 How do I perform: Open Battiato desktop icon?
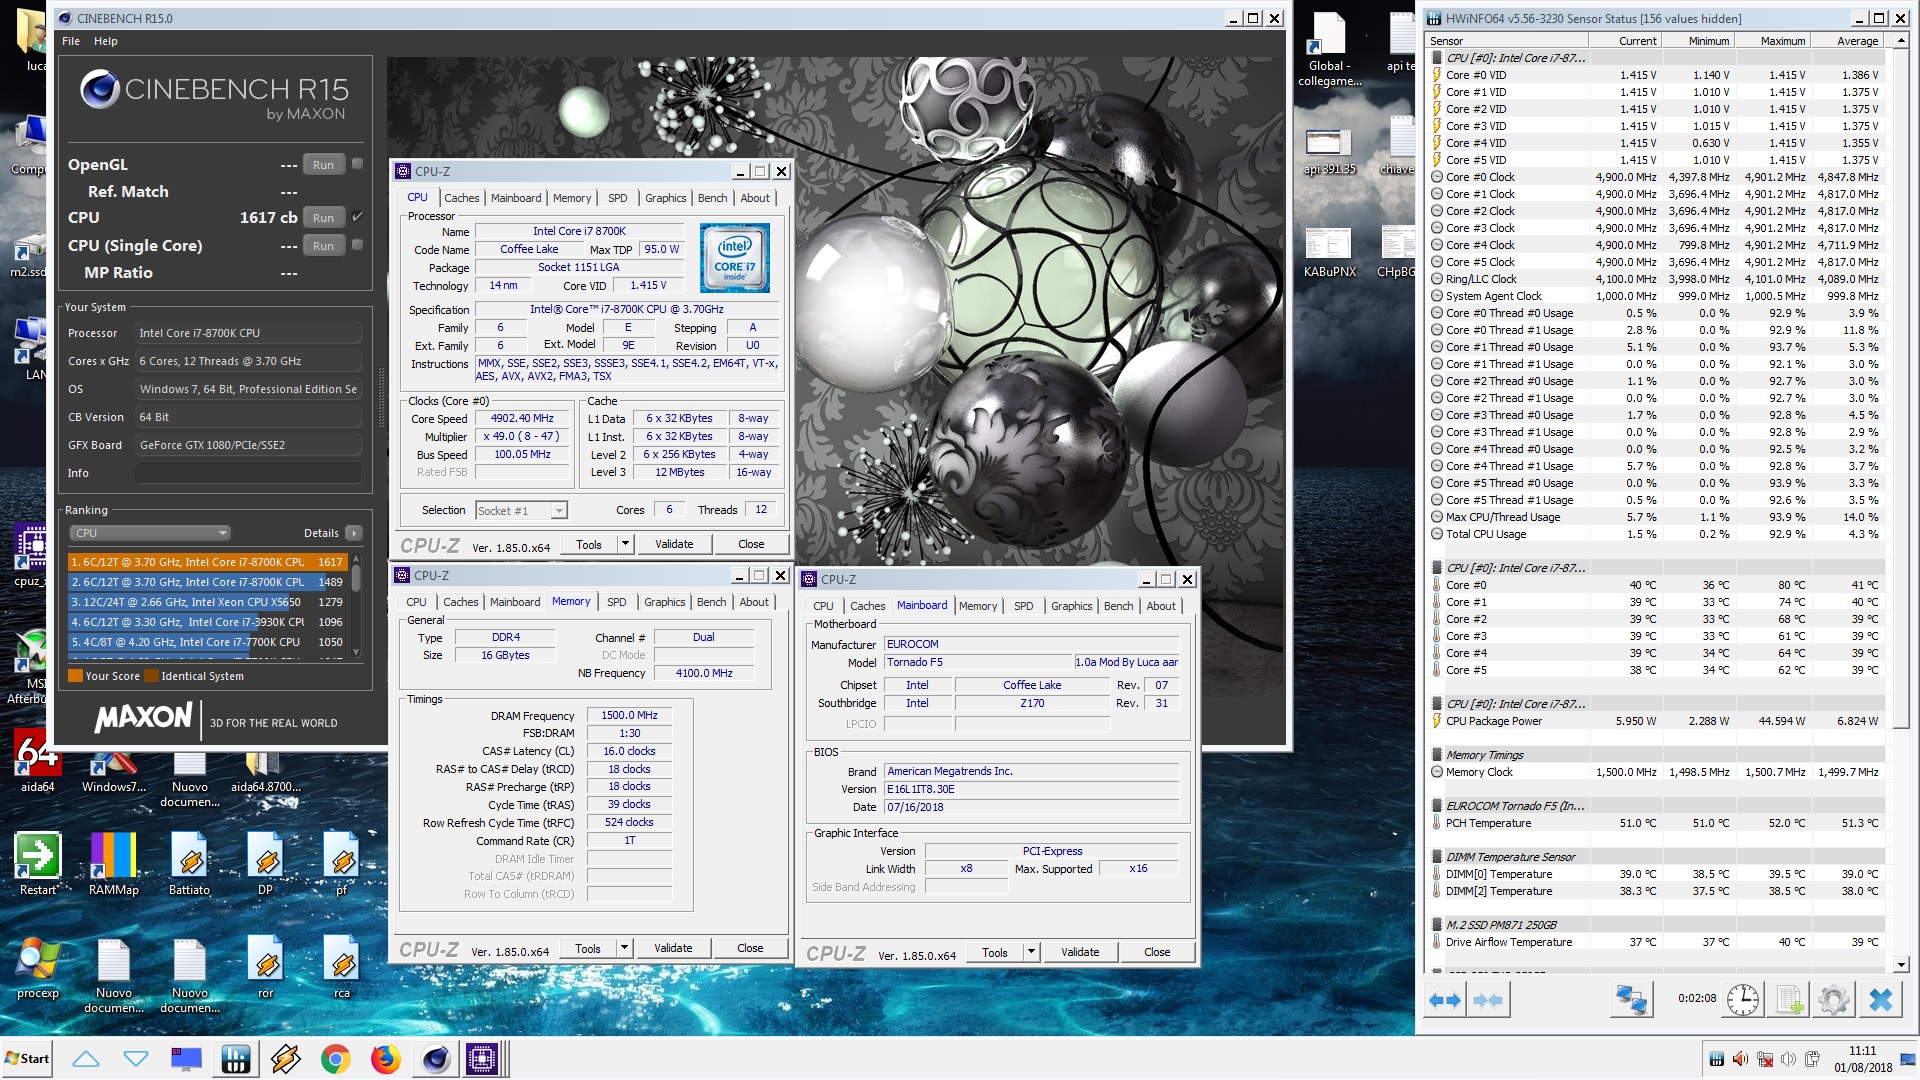(x=190, y=864)
